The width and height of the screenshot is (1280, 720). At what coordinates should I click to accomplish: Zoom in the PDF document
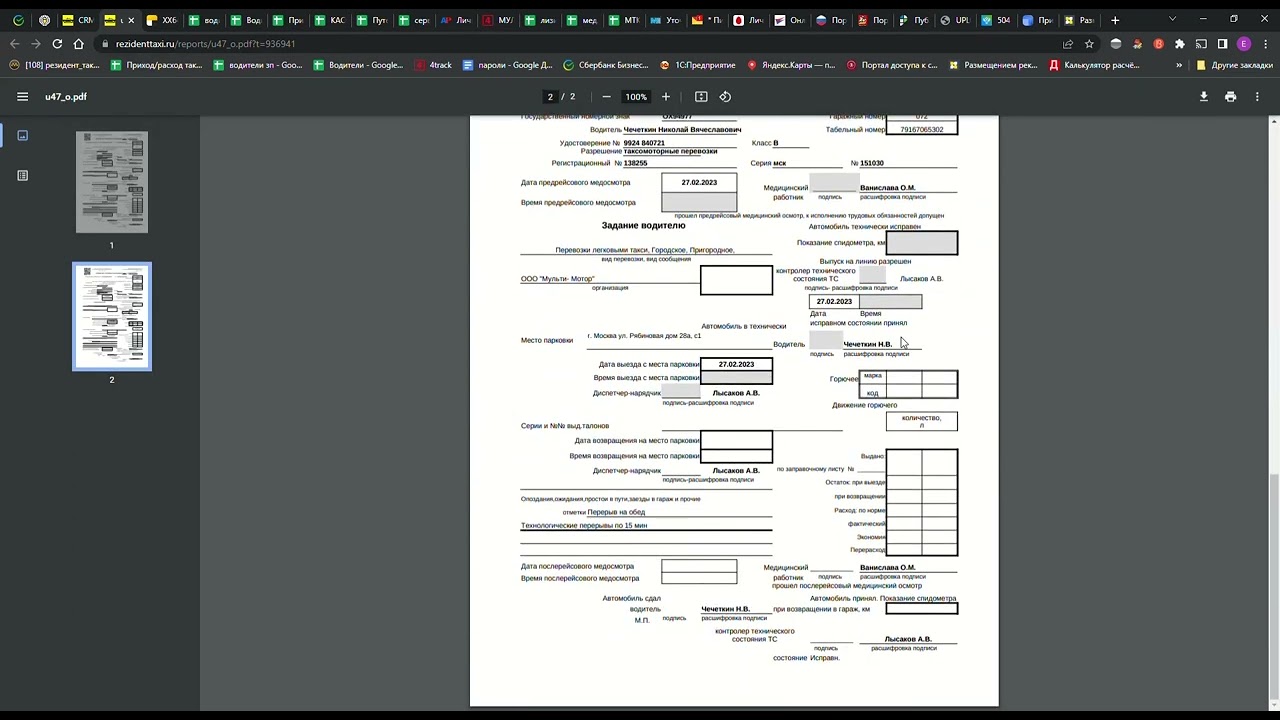click(666, 97)
